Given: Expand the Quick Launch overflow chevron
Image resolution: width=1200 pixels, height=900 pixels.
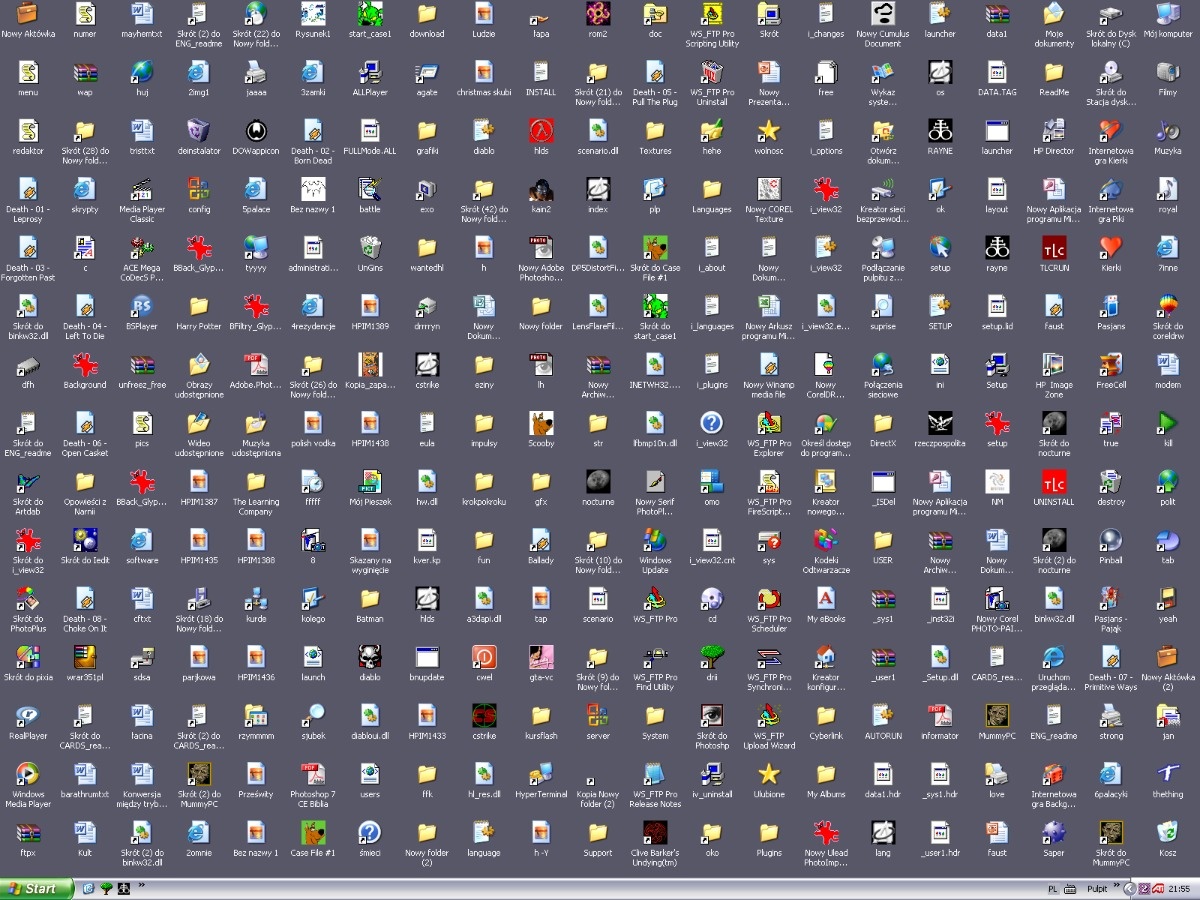Looking at the screenshot, I should [141, 886].
